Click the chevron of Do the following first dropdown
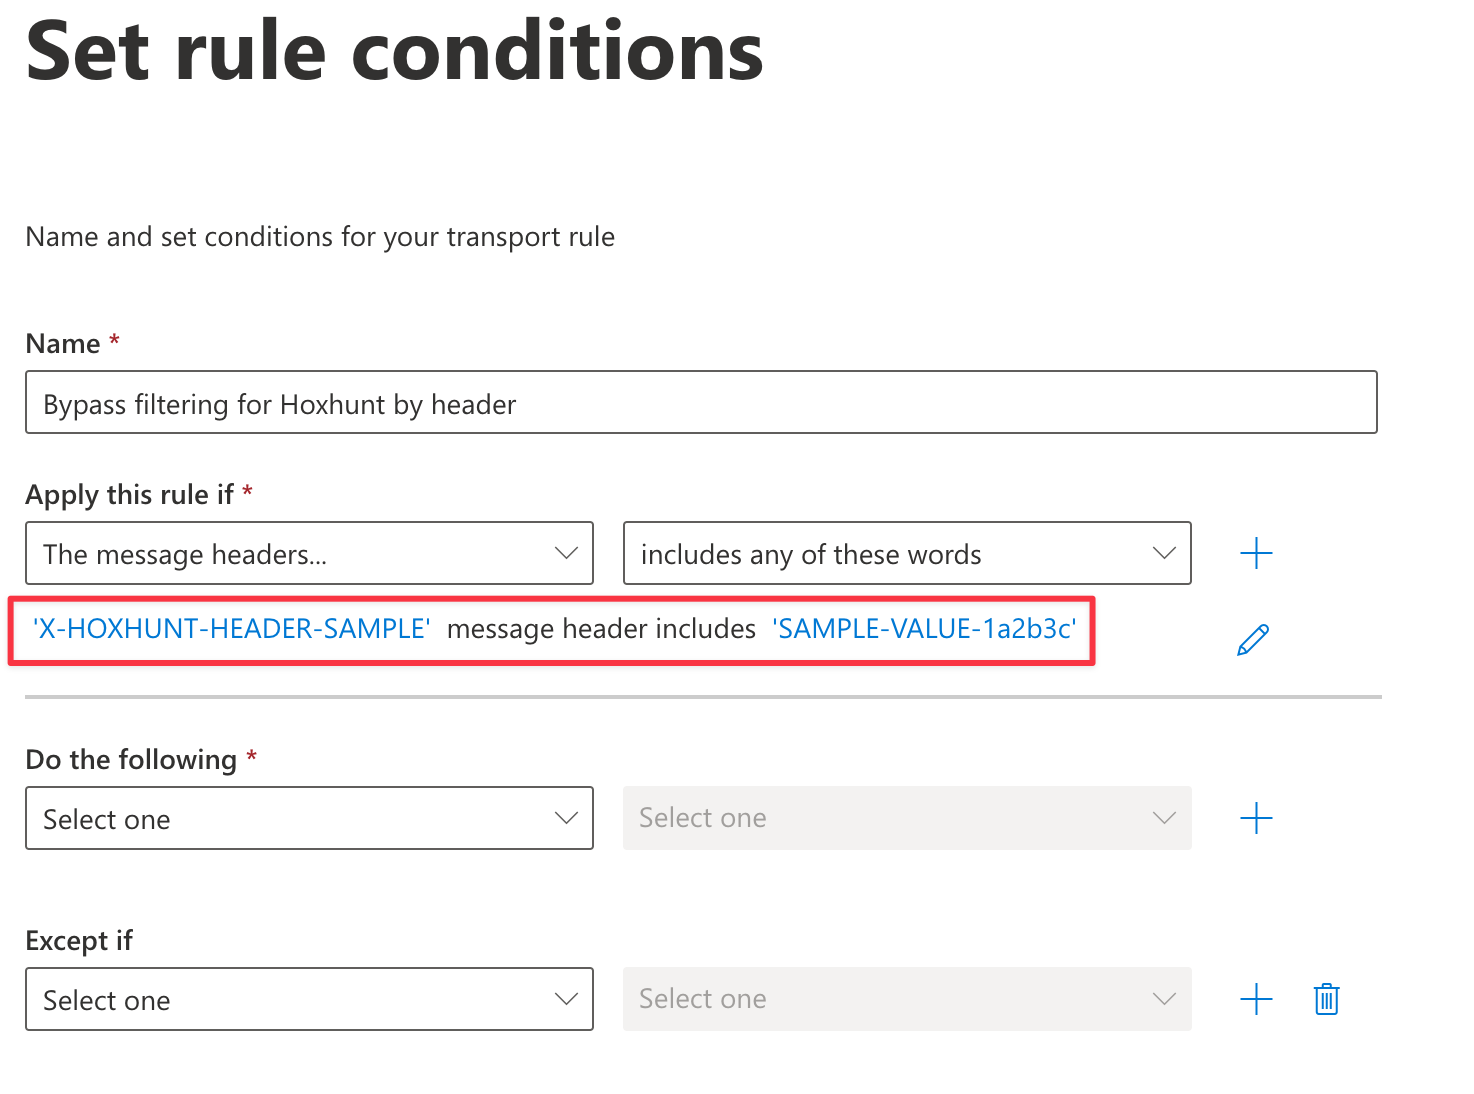 pos(566,818)
